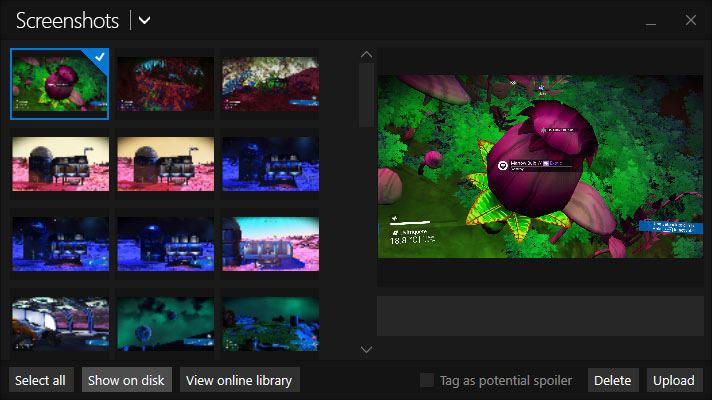The width and height of the screenshot is (712, 400).
Task: Uncheck the selected purple flower thumbnail checkmark
Action: click(99, 57)
